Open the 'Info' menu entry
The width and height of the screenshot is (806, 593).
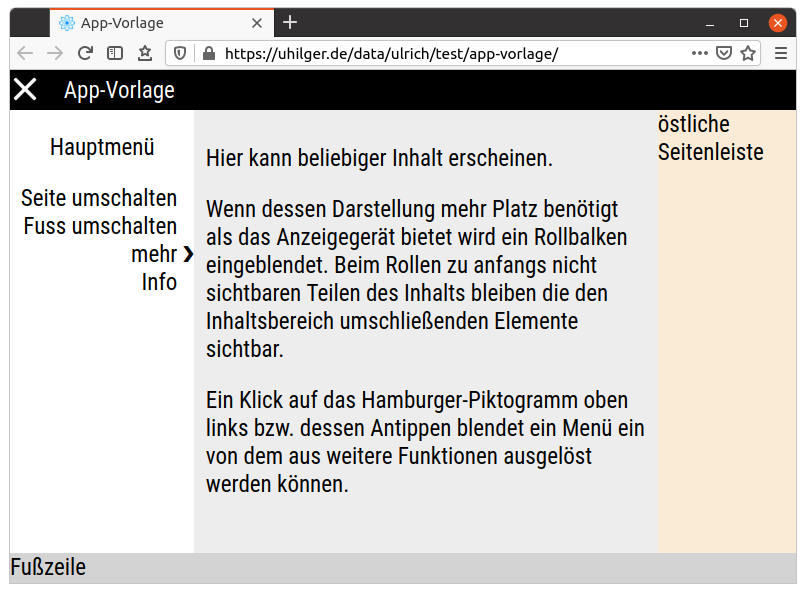tap(159, 282)
